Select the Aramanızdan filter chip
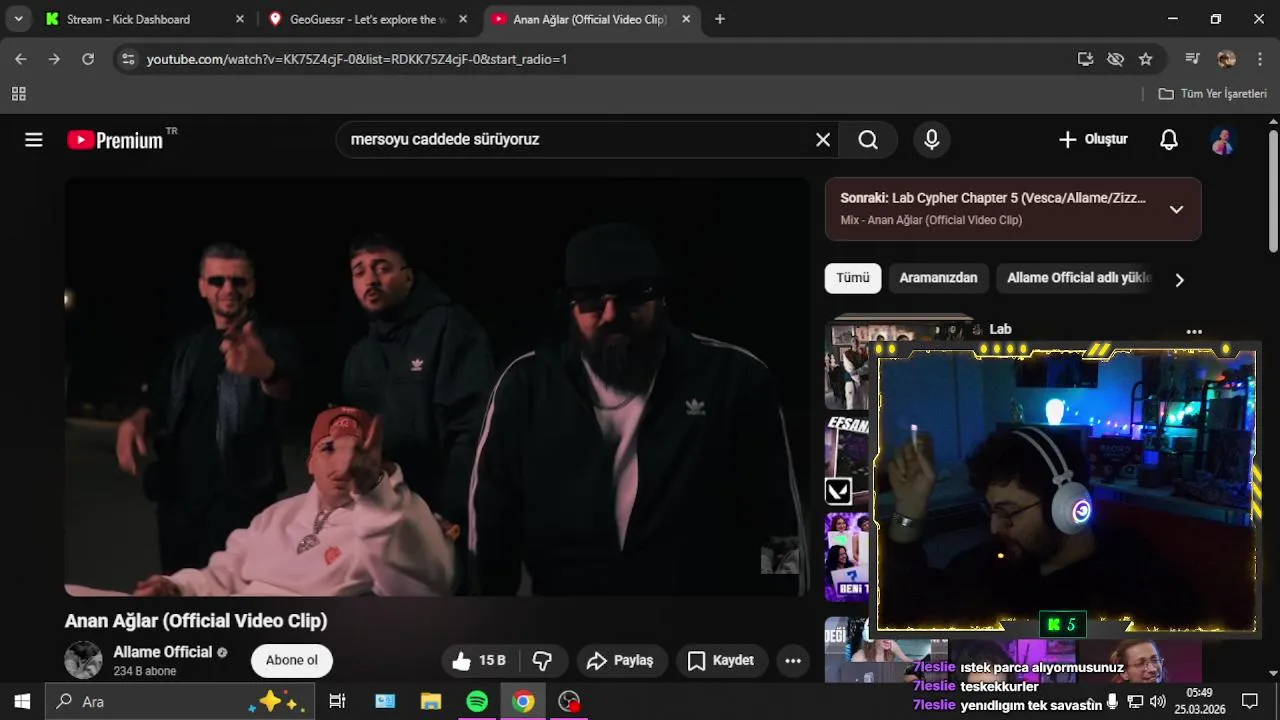Screen dimensions: 1280x720 [938, 278]
